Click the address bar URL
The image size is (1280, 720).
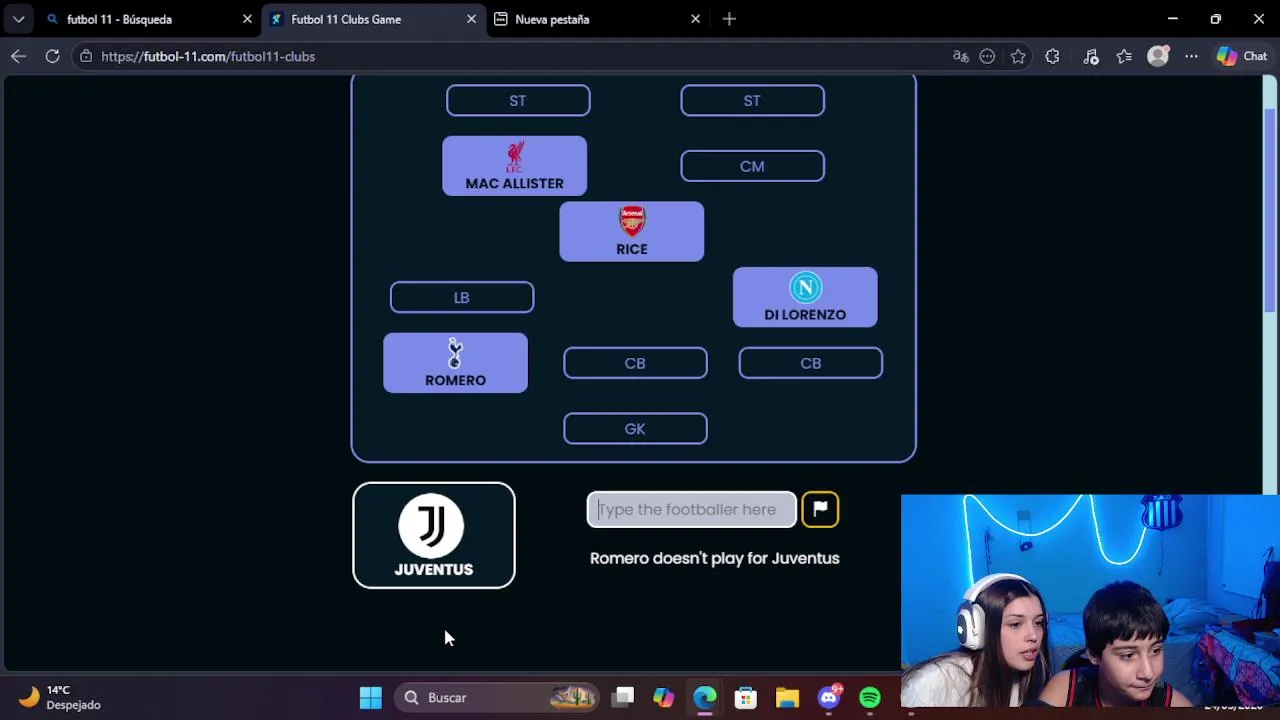coord(208,56)
